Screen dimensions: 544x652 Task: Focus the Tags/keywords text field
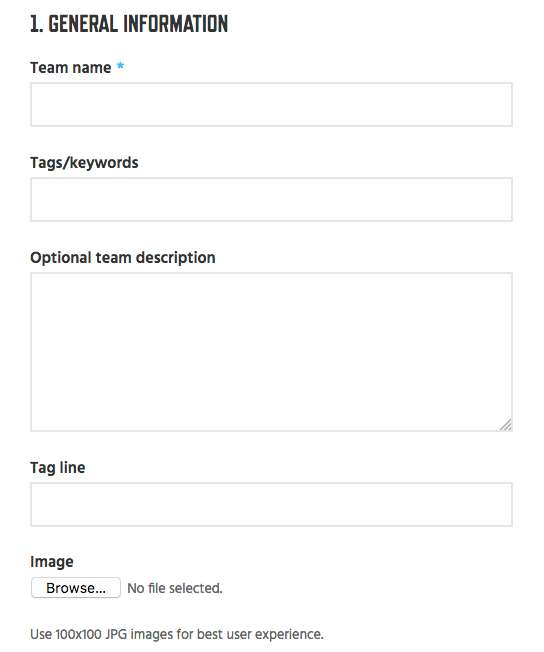point(271,200)
